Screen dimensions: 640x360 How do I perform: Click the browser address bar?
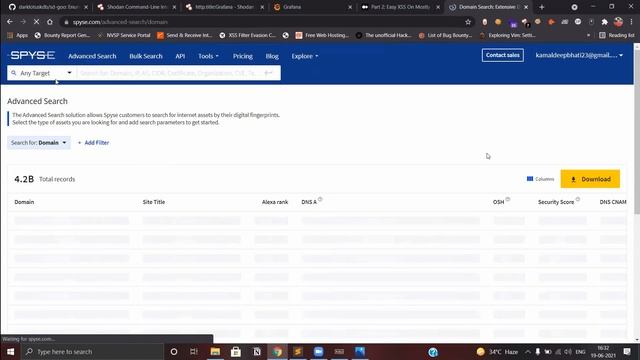coord(261,22)
